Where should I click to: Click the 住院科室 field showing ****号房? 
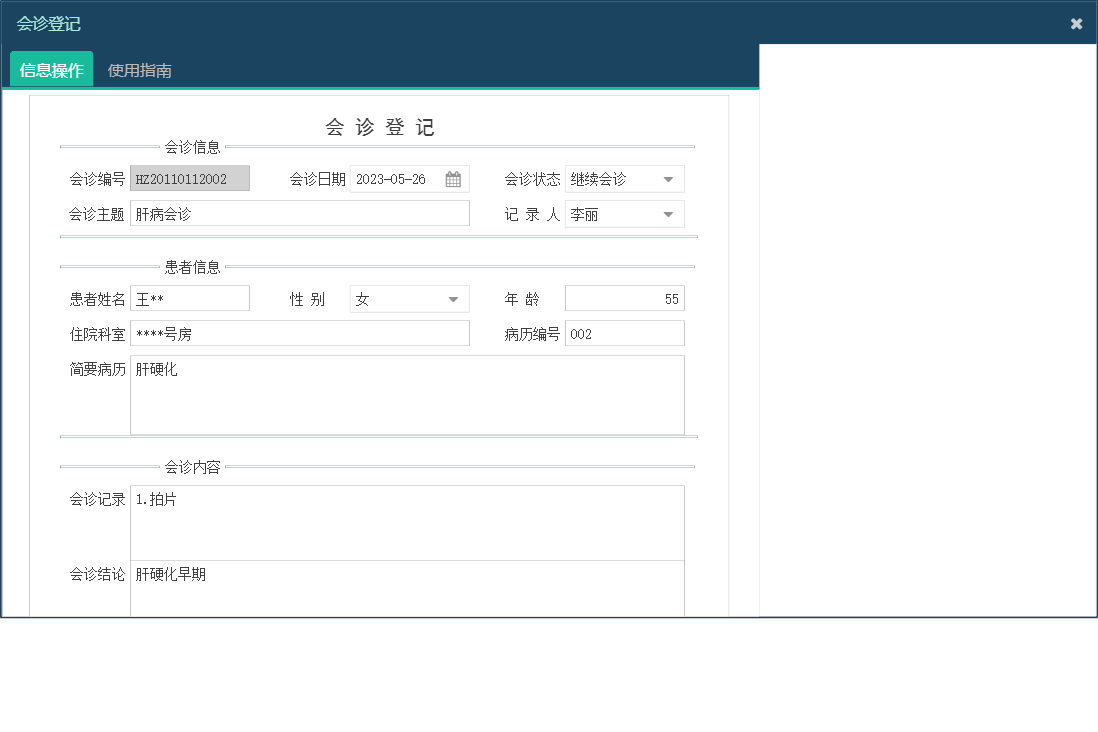point(300,332)
